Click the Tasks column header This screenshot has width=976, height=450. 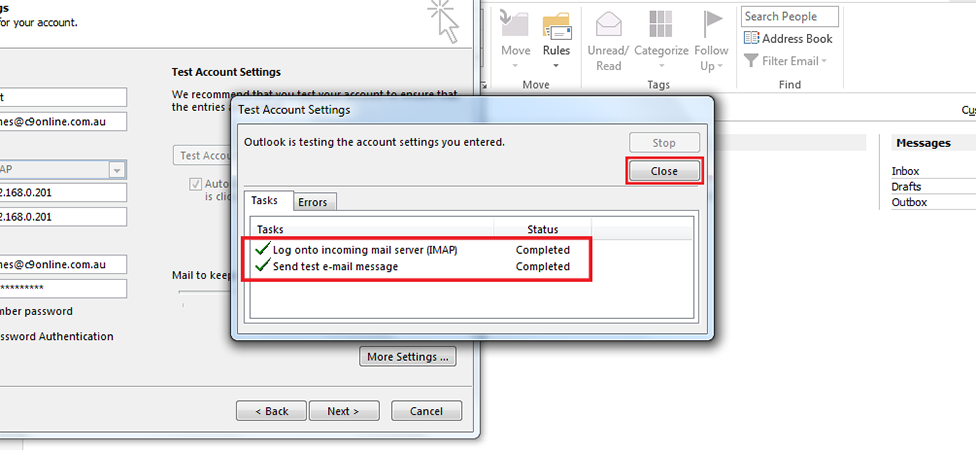point(372,229)
